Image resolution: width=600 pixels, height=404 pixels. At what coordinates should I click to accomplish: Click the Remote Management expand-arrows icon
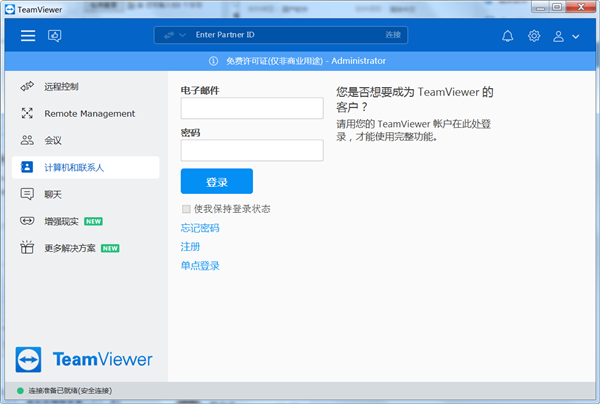coord(27,113)
